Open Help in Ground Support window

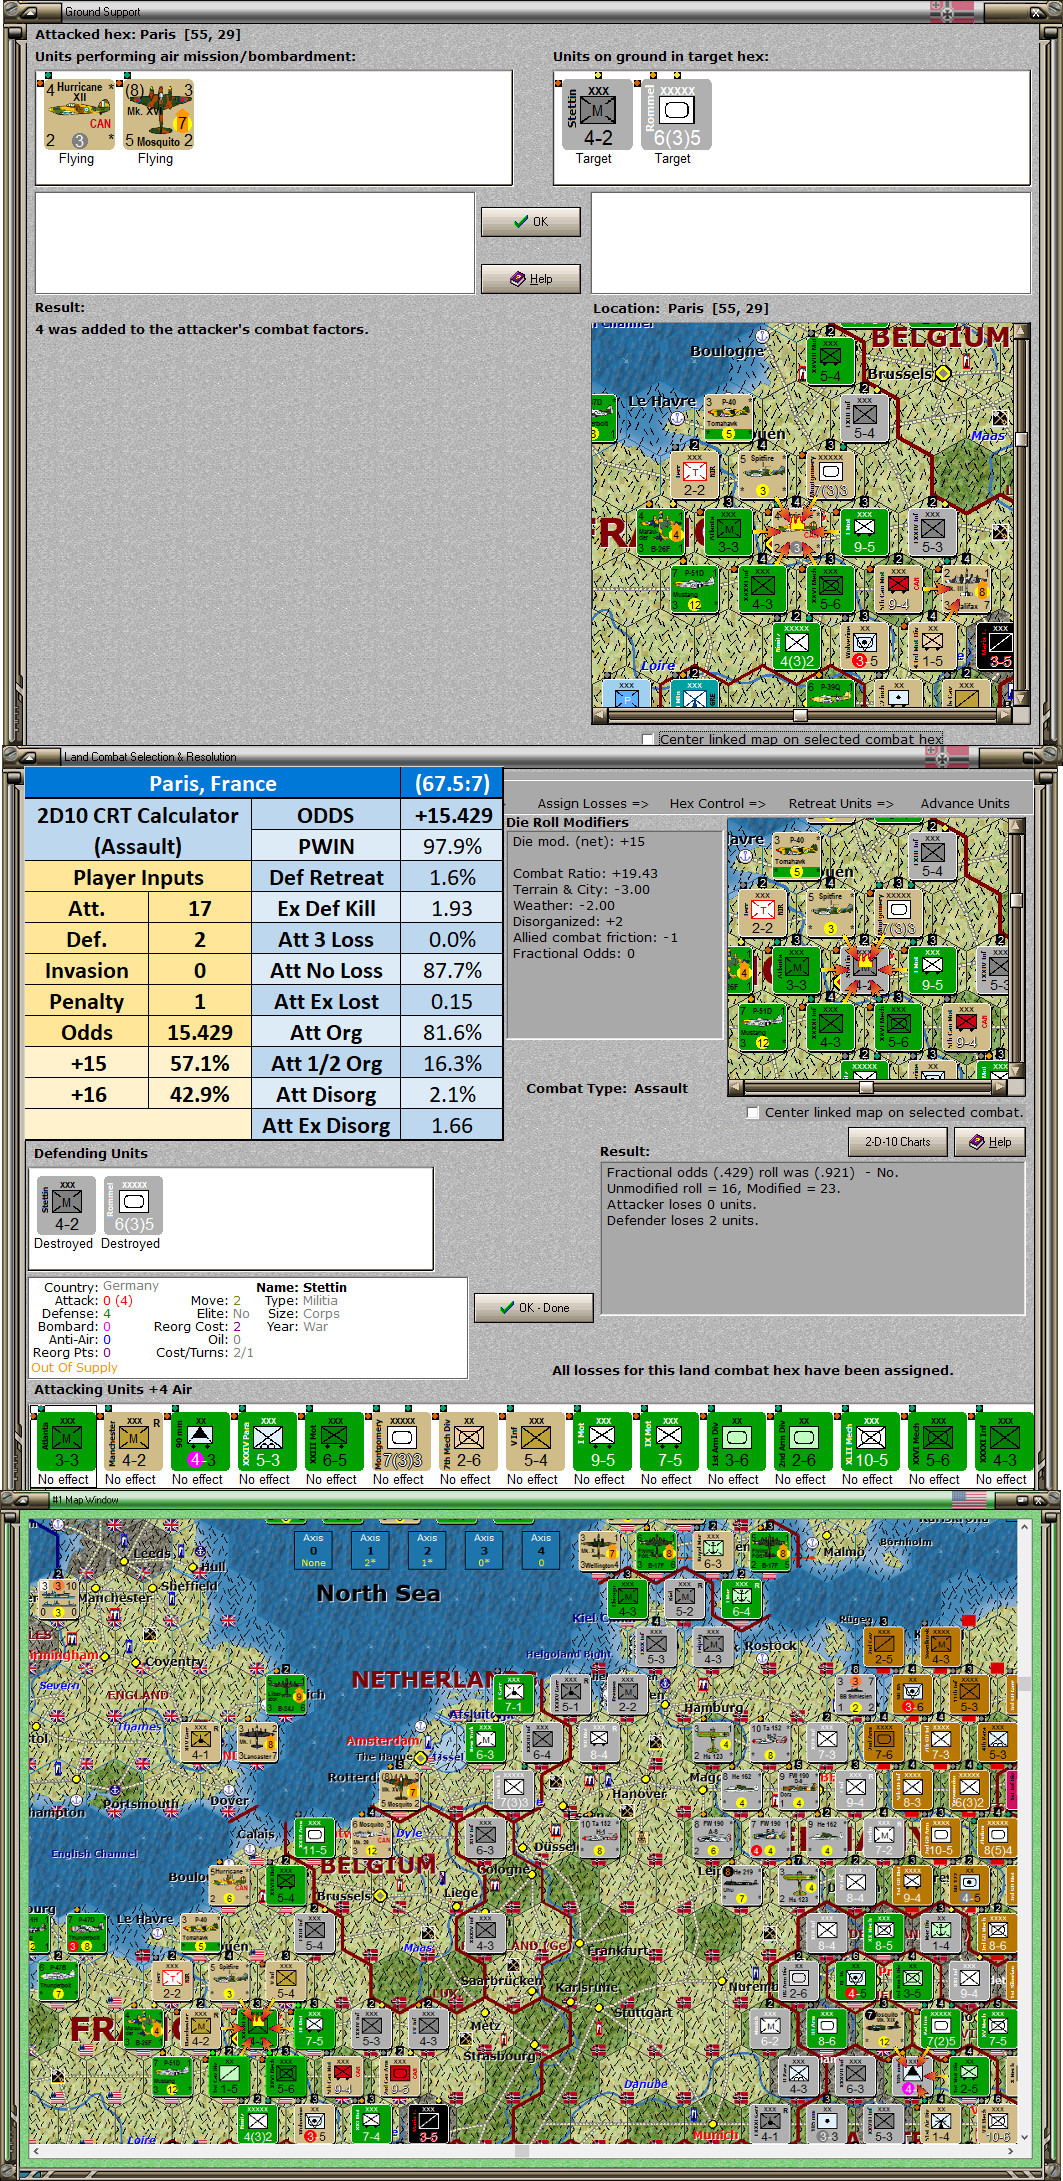pos(531,279)
